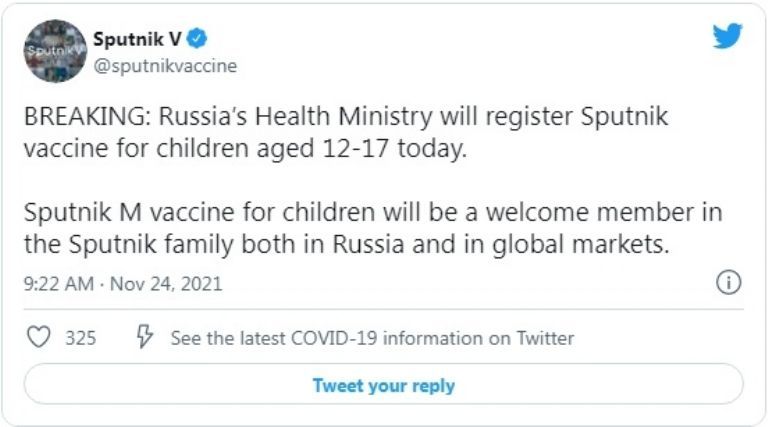The image size is (768, 427).
Task: Click the circled info icon
Action: tap(729, 283)
